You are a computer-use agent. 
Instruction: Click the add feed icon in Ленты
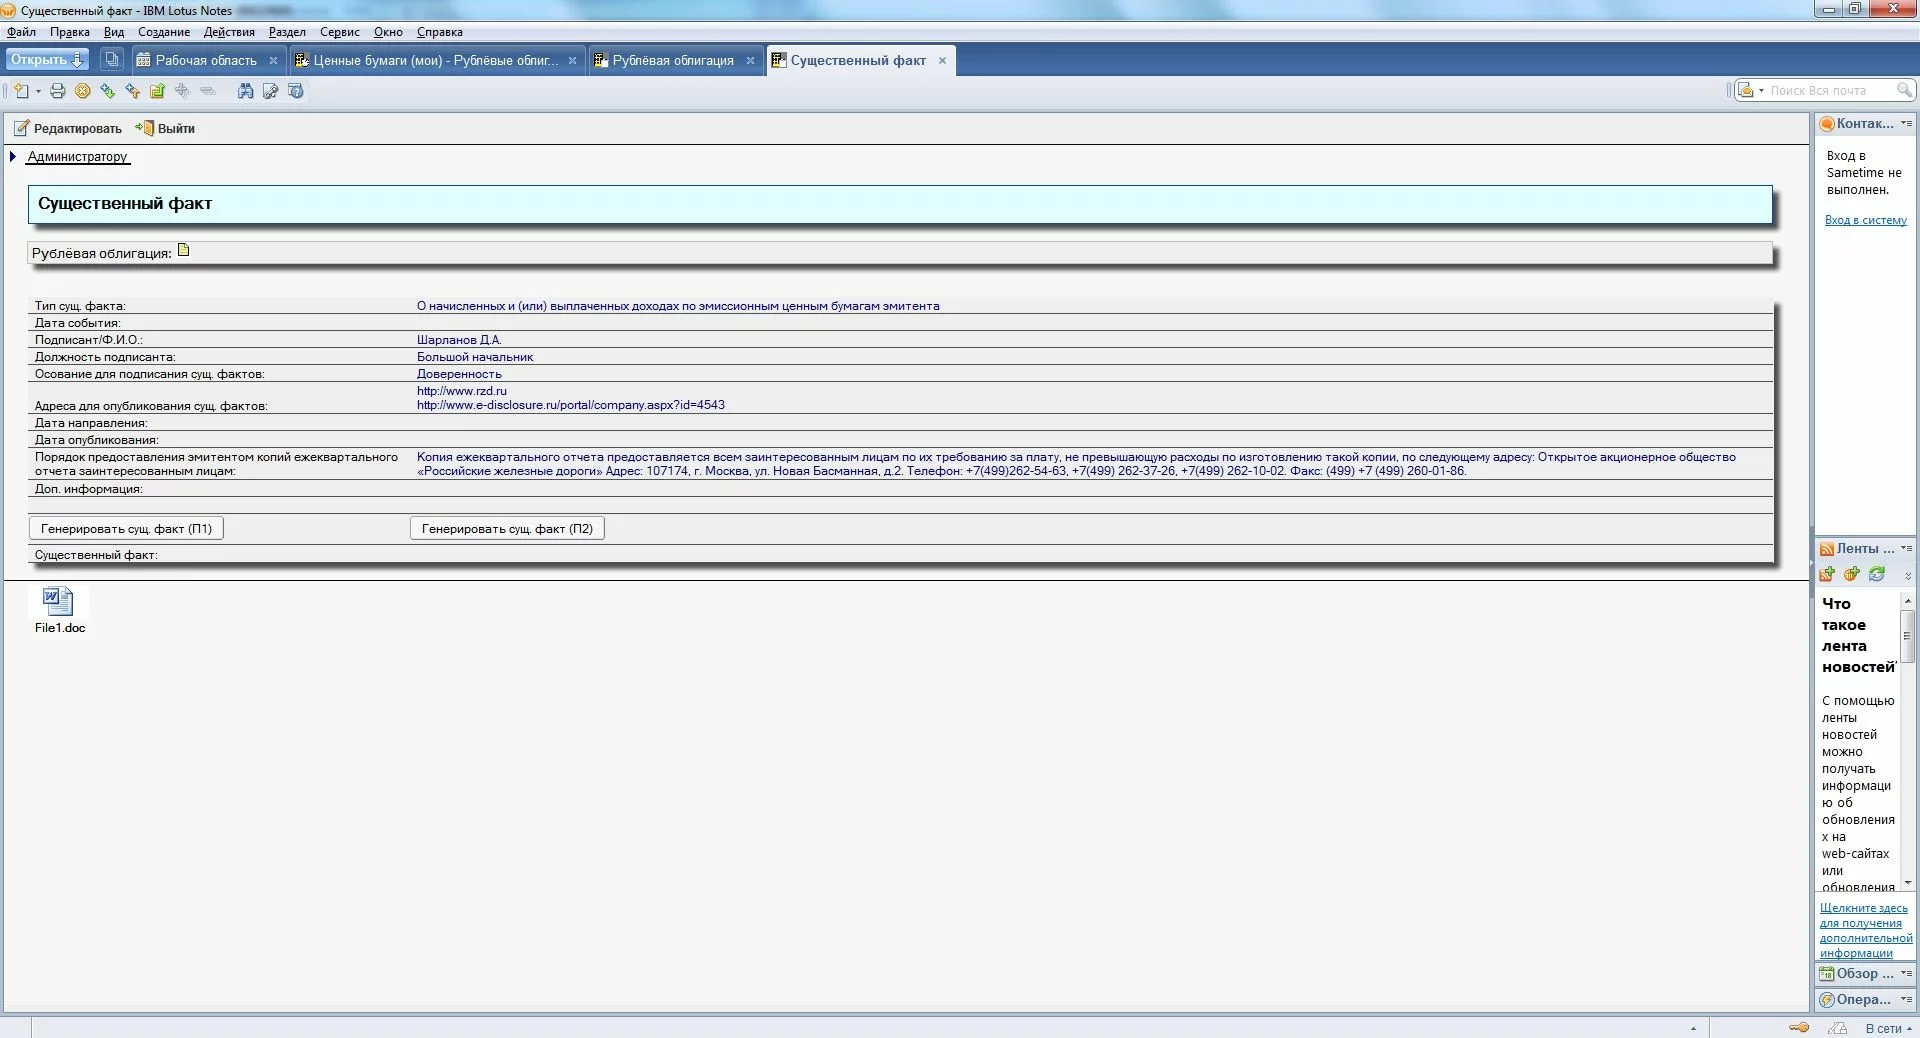coord(1827,574)
